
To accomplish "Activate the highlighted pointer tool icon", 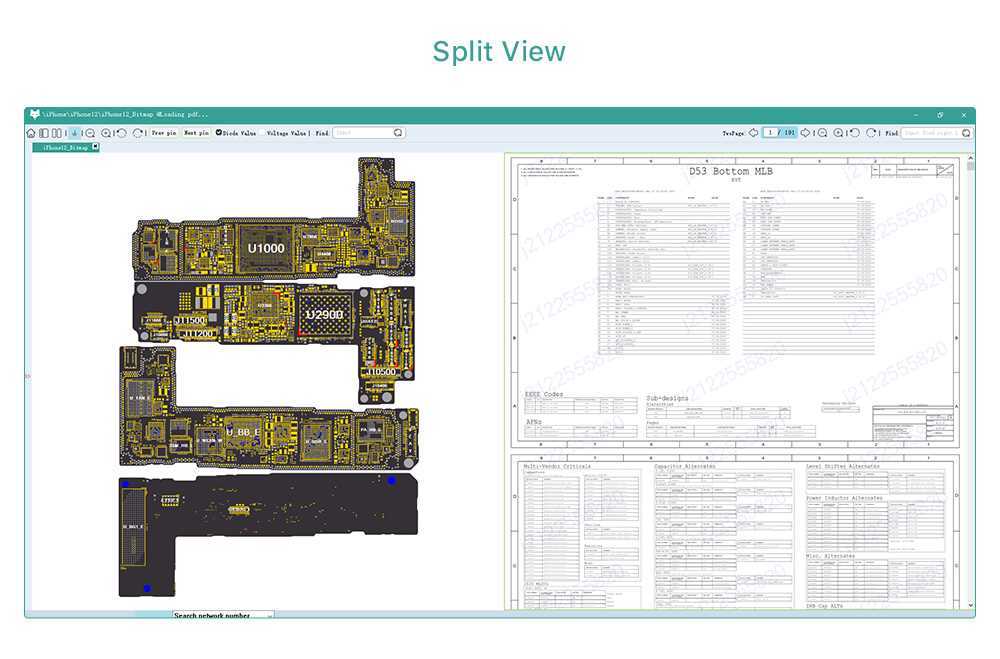I will (x=75, y=133).
